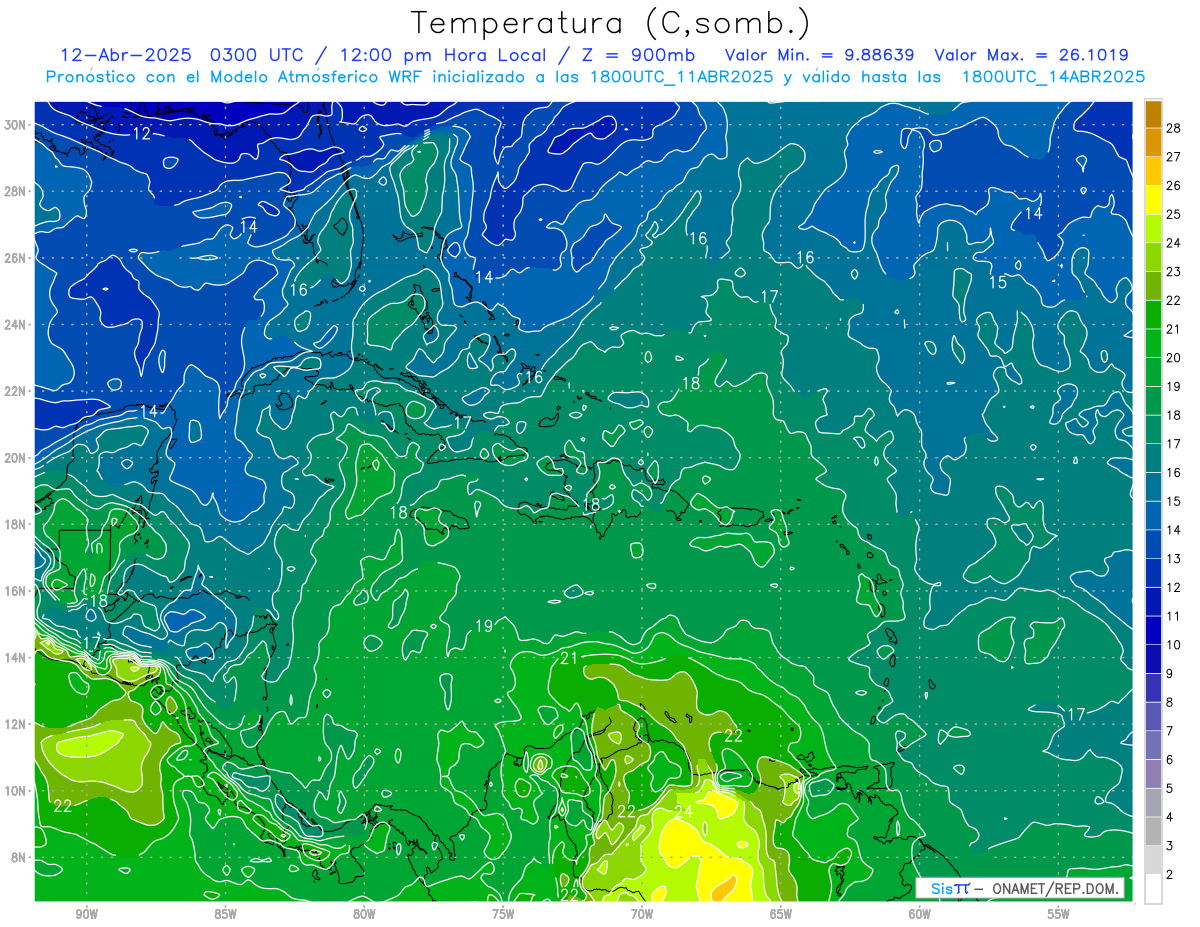Select valid-until time "1800UTC_14ABR2025"
1200x927 pixels.
tap(1051, 77)
